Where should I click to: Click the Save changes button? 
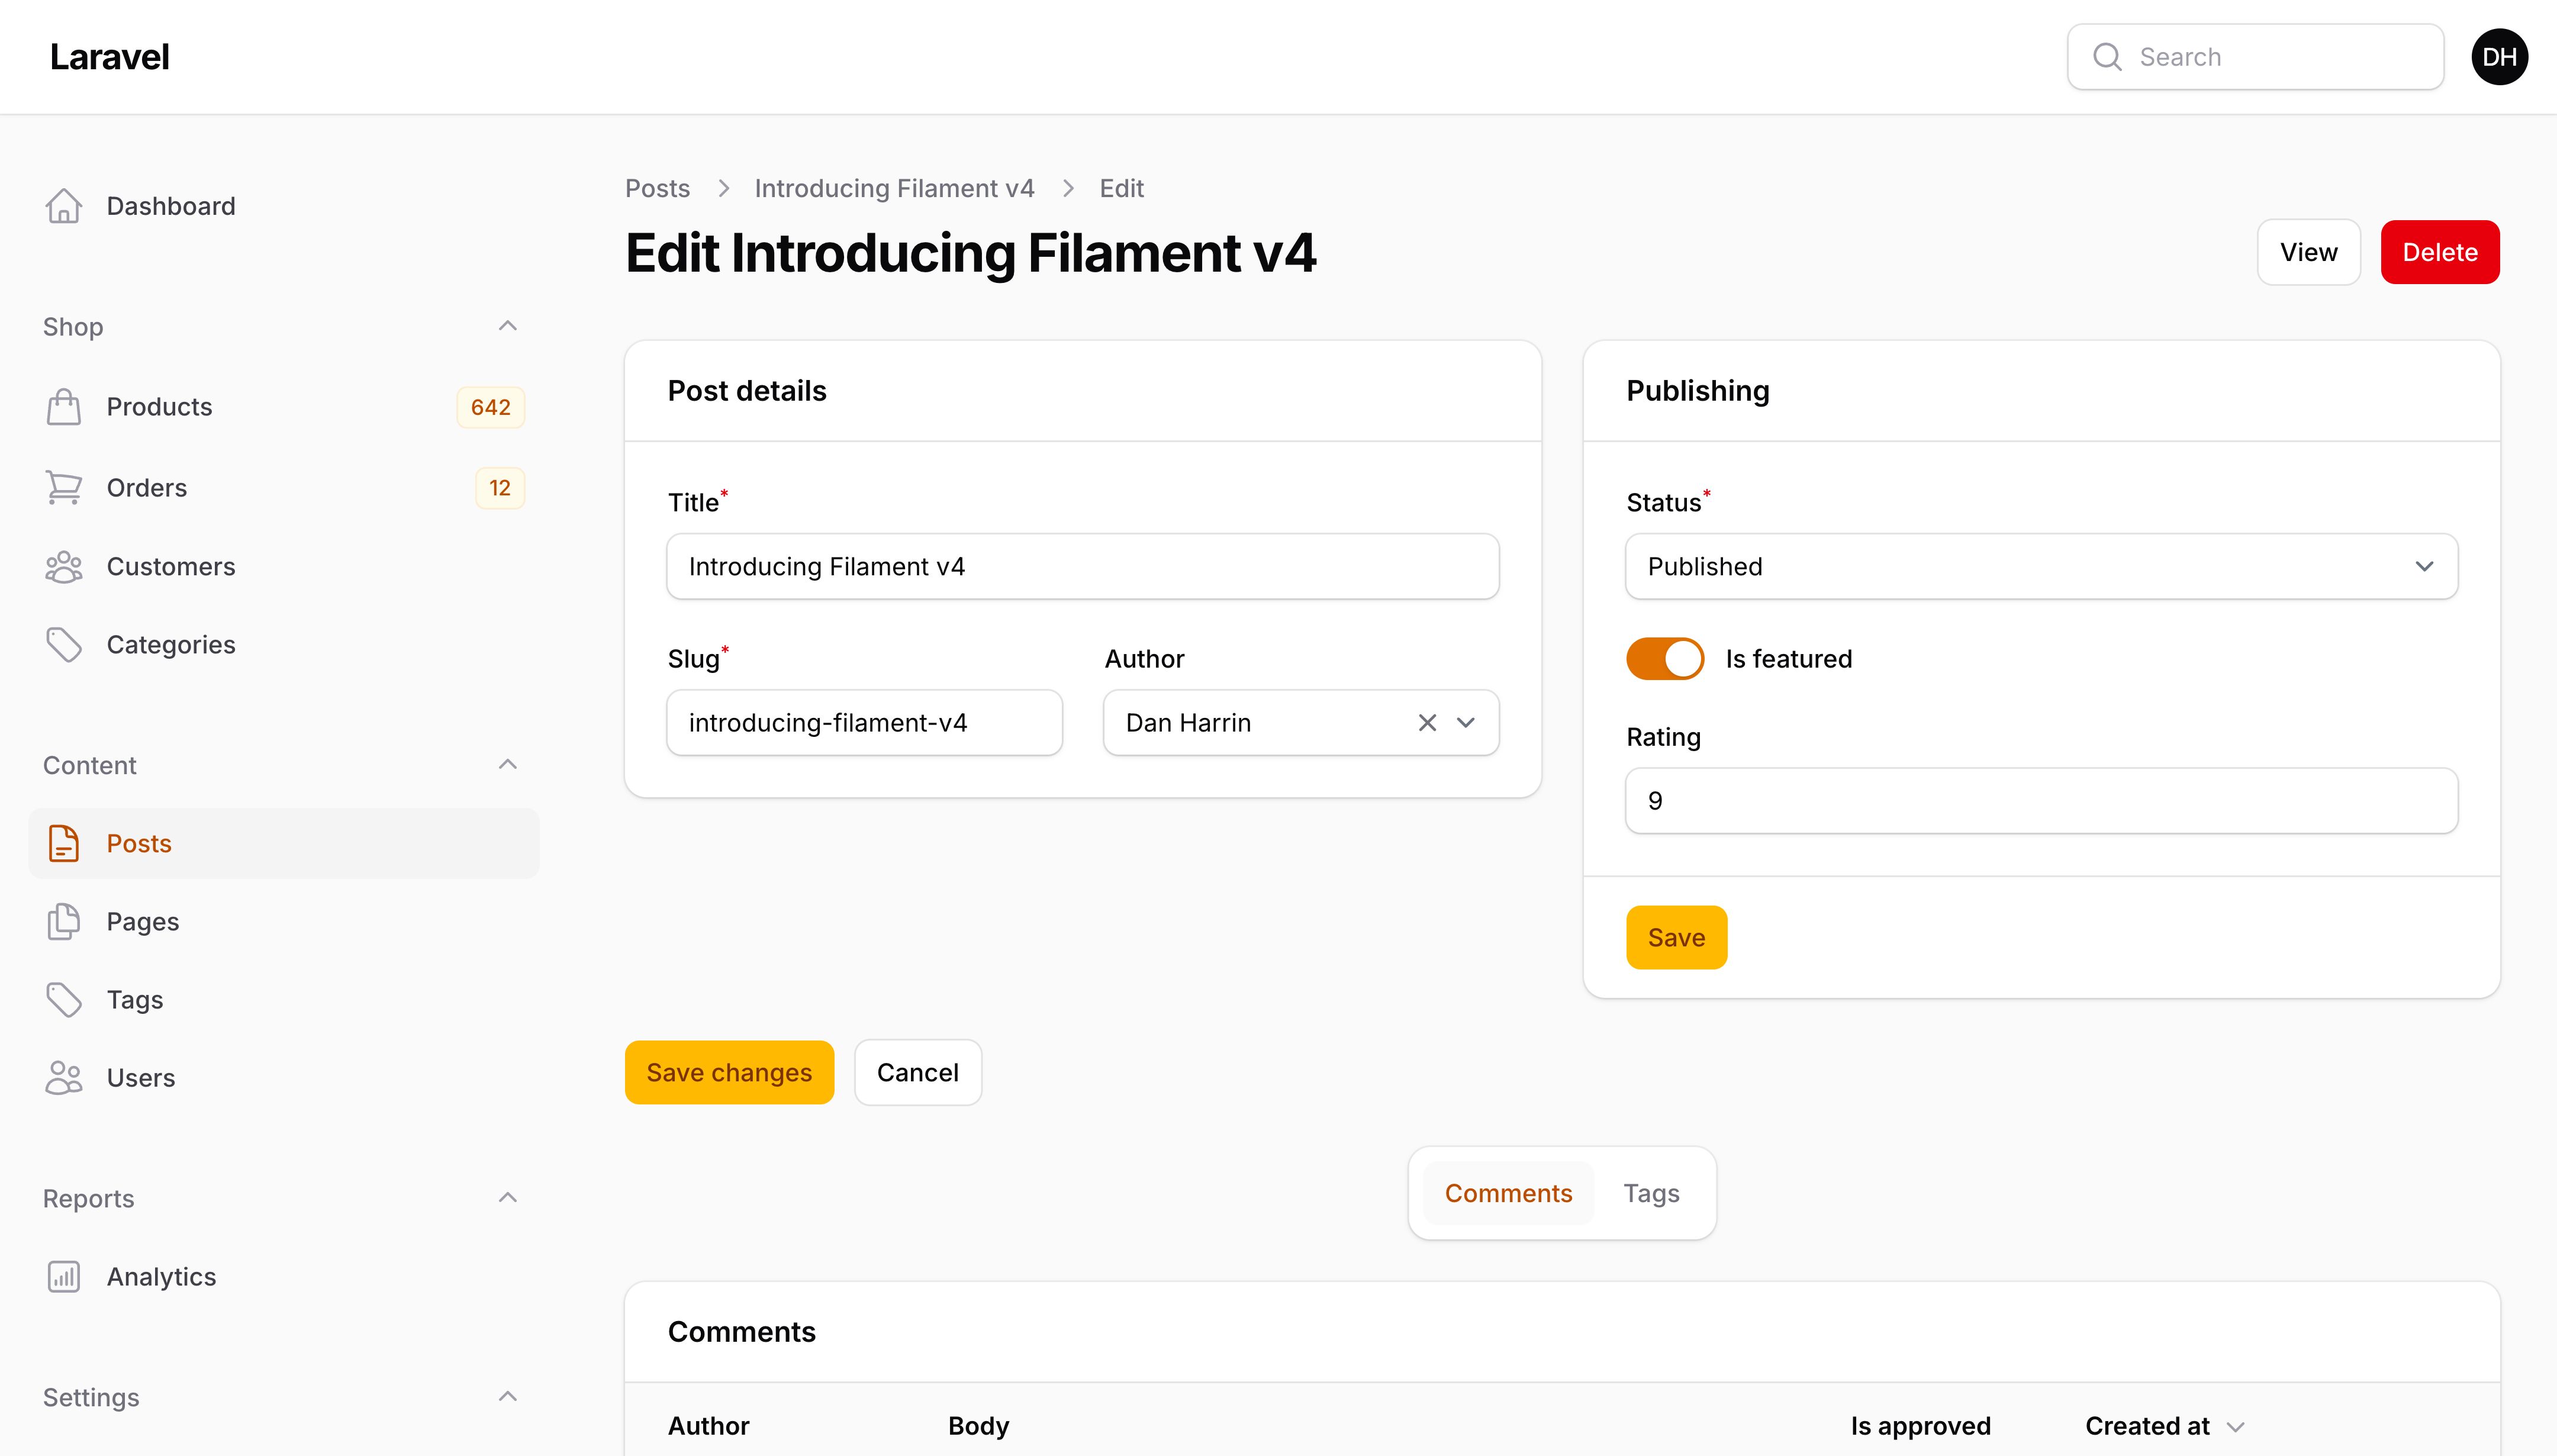[729, 1072]
